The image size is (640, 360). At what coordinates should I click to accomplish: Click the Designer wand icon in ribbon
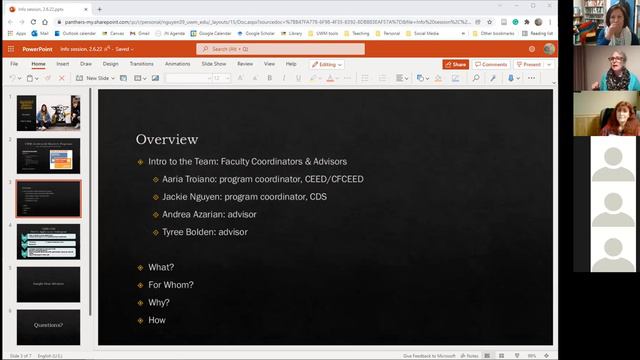(493, 78)
